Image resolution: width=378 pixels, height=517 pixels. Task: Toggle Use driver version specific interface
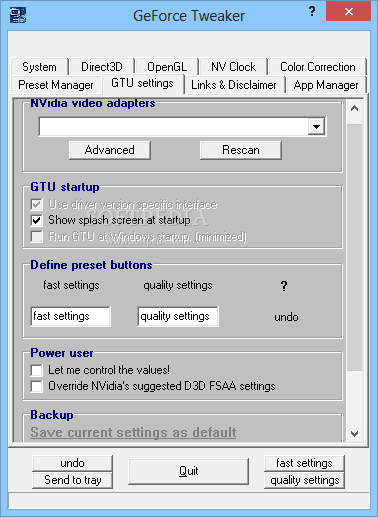[37, 204]
